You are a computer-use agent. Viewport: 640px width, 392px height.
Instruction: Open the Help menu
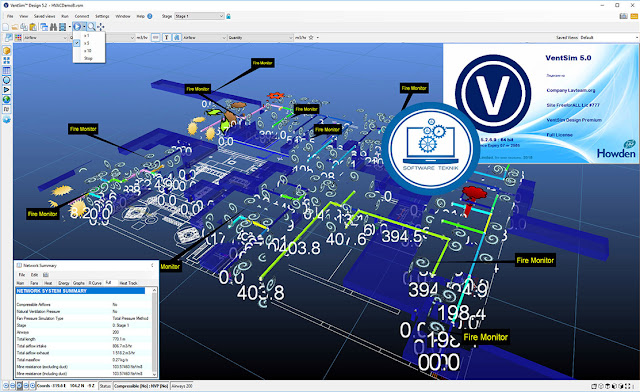pyautogui.click(x=140, y=16)
